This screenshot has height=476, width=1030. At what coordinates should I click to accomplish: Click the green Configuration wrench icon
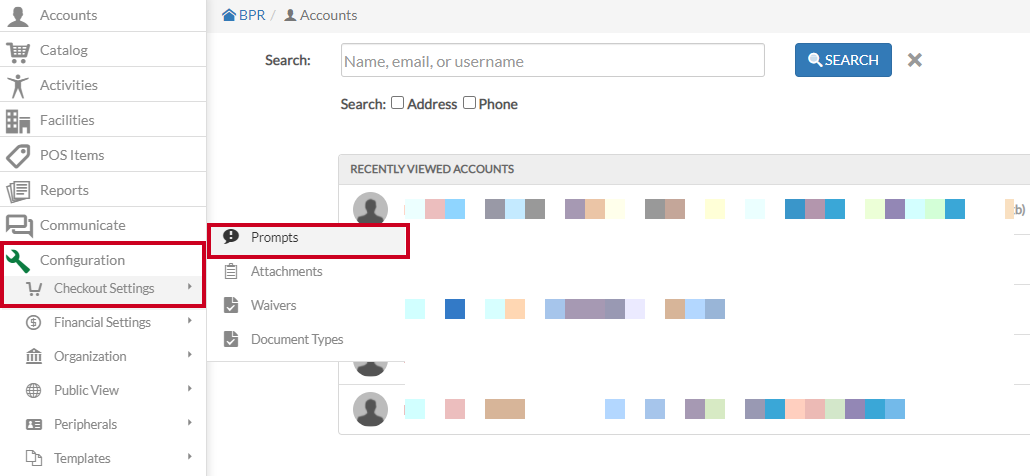[18, 261]
